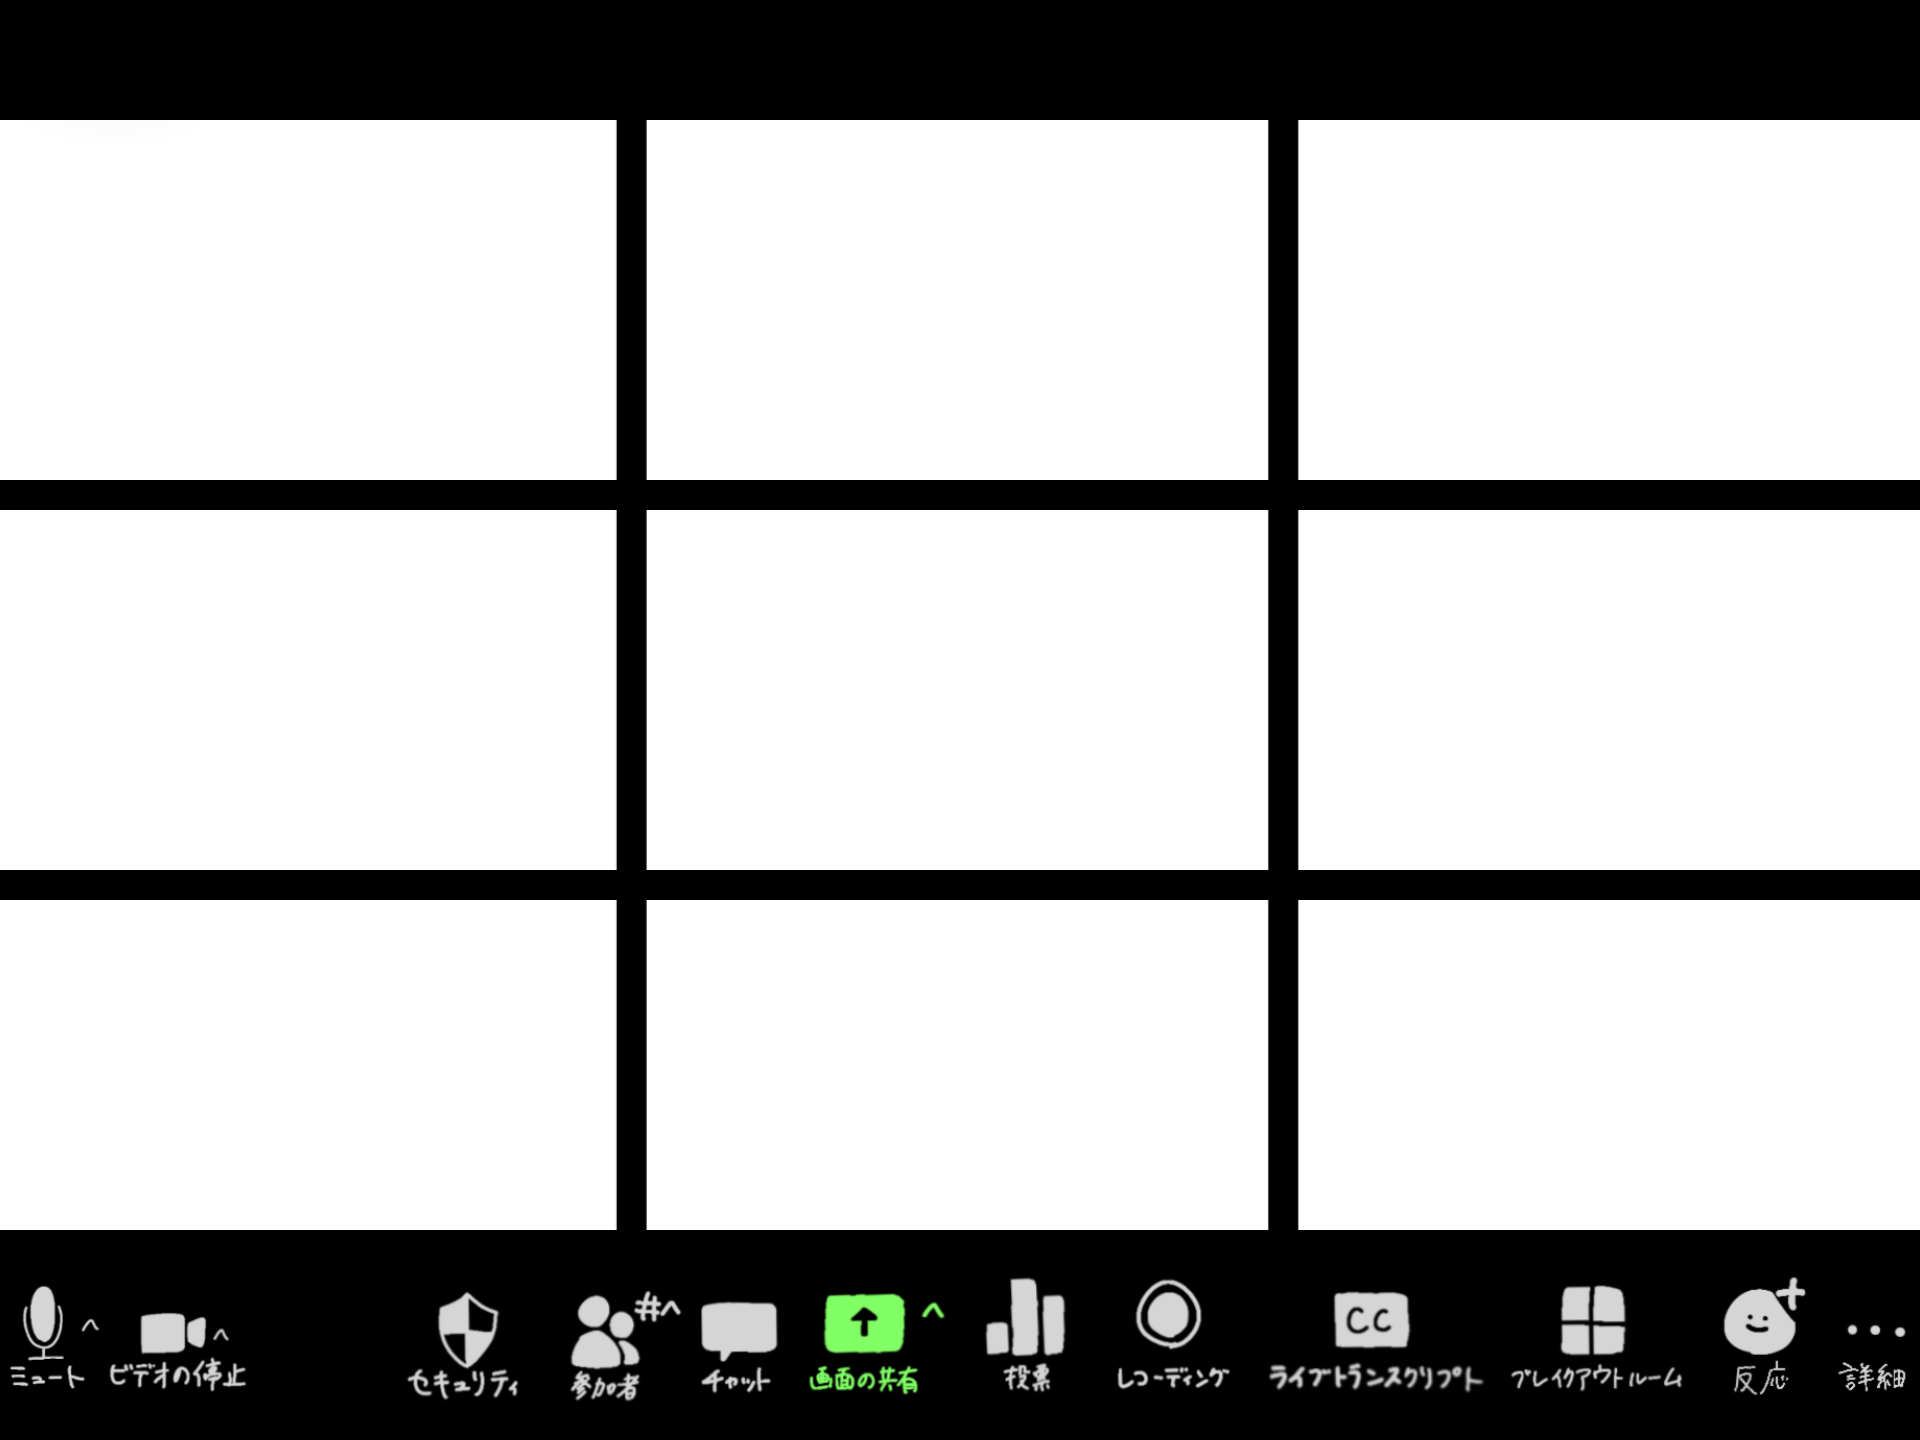Viewport: 1920px width, 1440px height.
Task: Click the ブレイクアウトルーム label text
Action: click(x=1596, y=1379)
